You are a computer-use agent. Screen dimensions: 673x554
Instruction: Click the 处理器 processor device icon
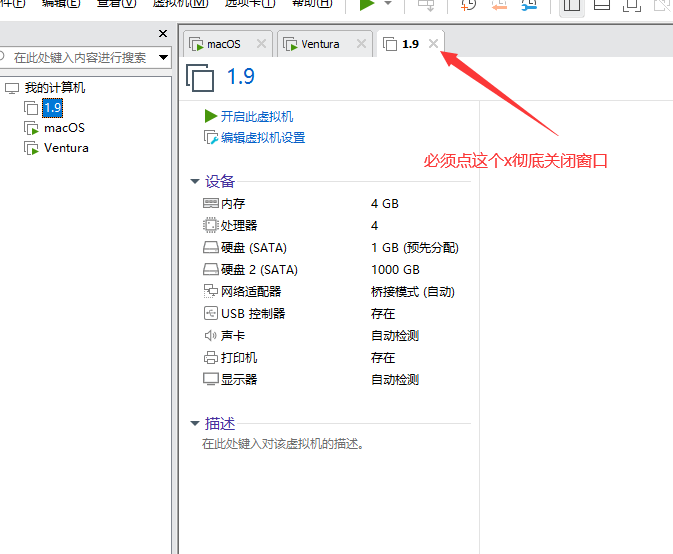[211, 225]
